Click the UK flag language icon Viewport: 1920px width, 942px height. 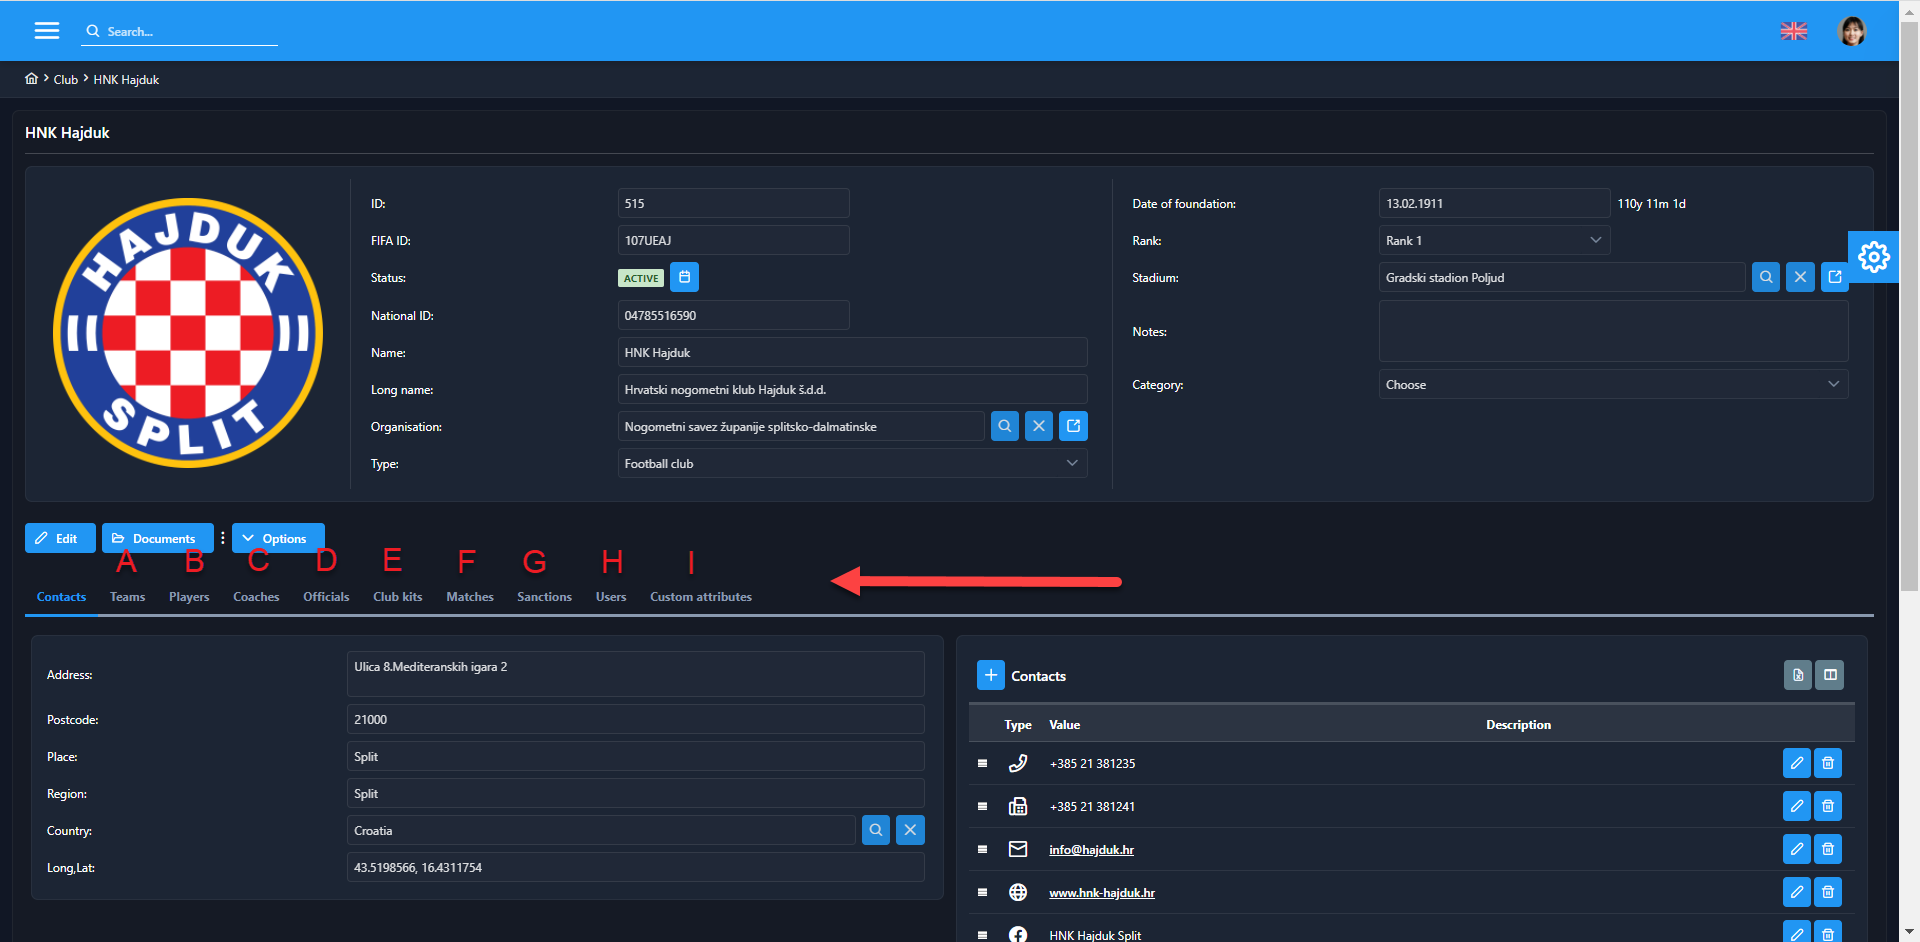click(1793, 31)
